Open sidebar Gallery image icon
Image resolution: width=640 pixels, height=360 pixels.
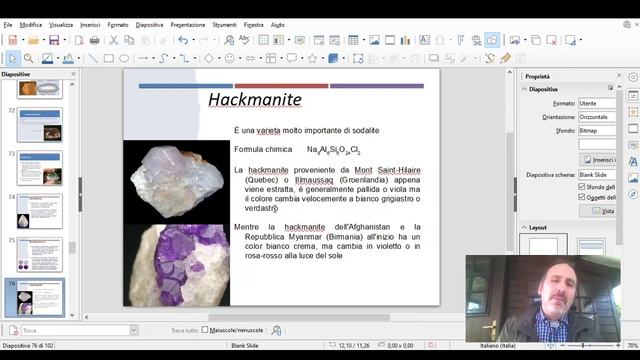pyautogui.click(x=633, y=178)
